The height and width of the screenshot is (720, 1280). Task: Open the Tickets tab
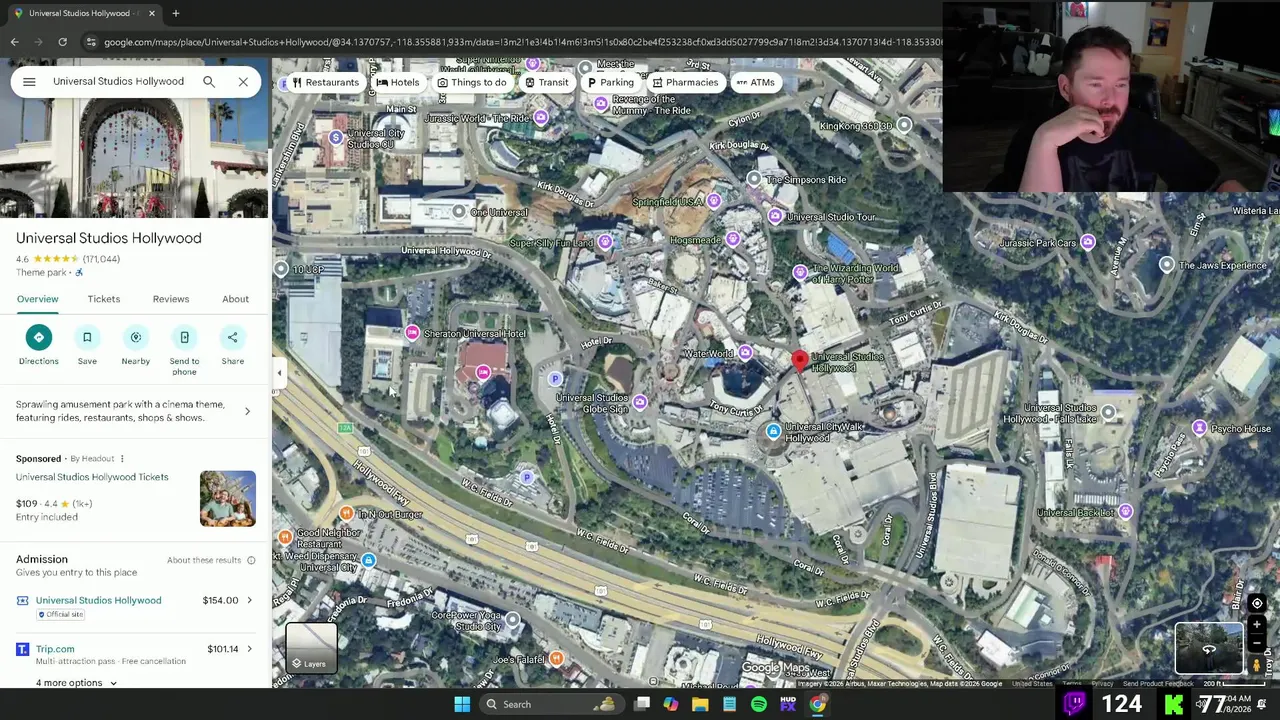coord(104,299)
